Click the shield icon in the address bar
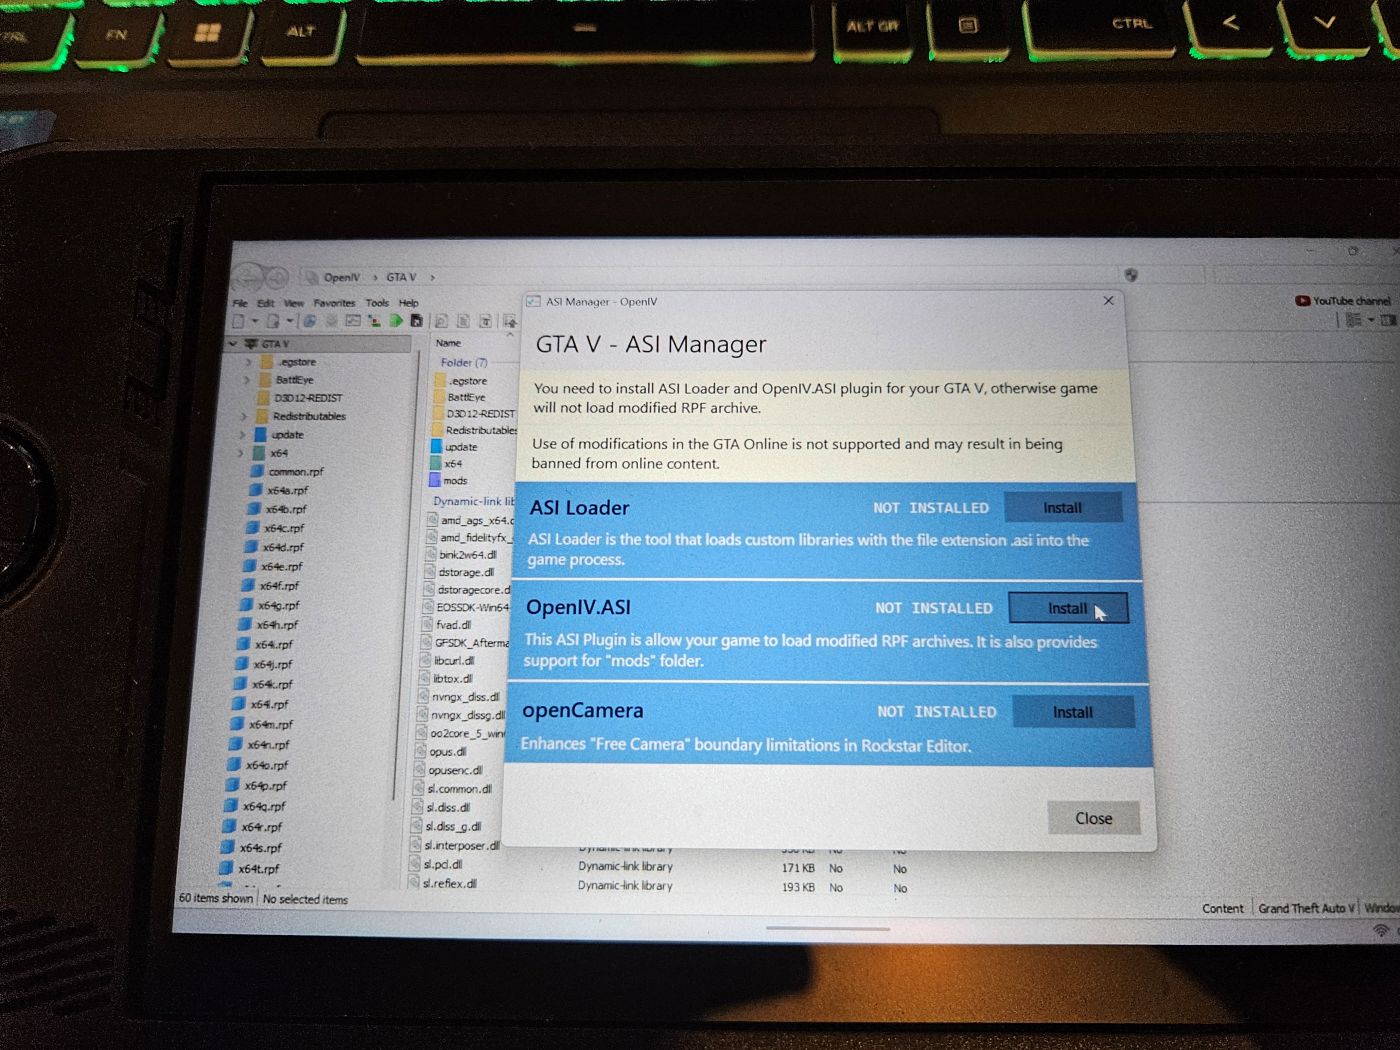 pyautogui.click(x=1131, y=275)
